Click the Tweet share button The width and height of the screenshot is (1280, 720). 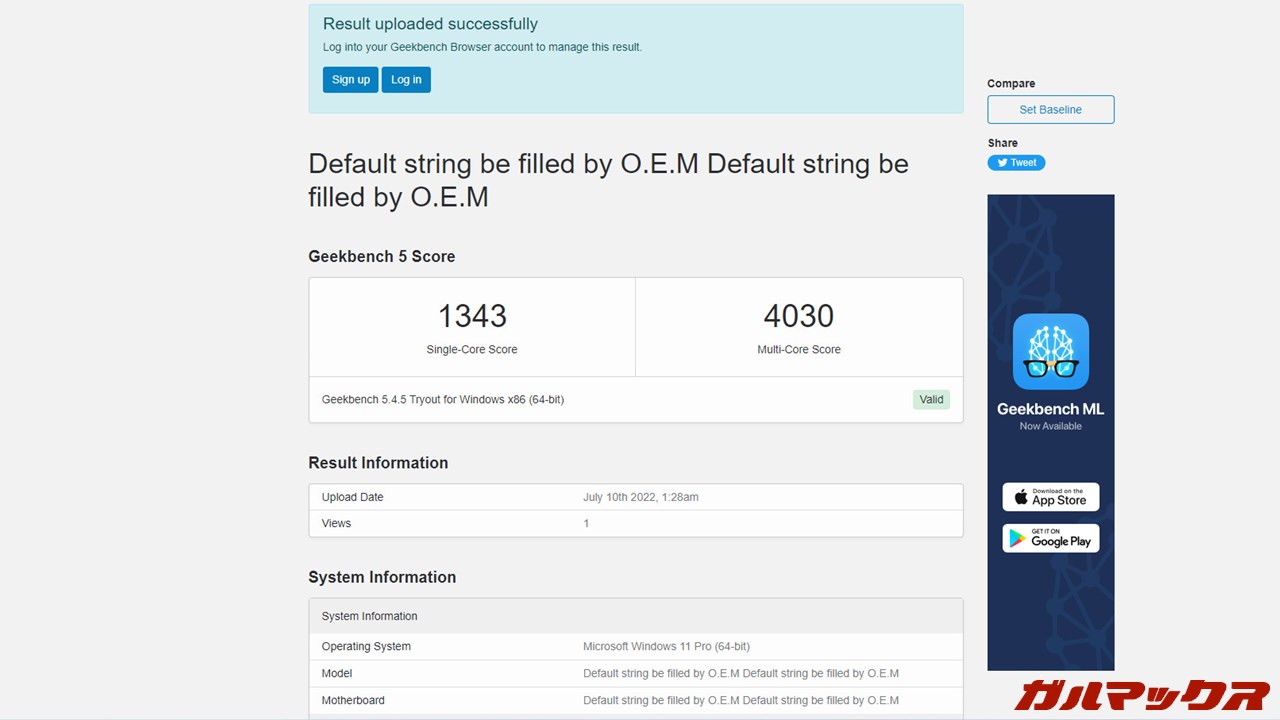pyautogui.click(x=1016, y=163)
